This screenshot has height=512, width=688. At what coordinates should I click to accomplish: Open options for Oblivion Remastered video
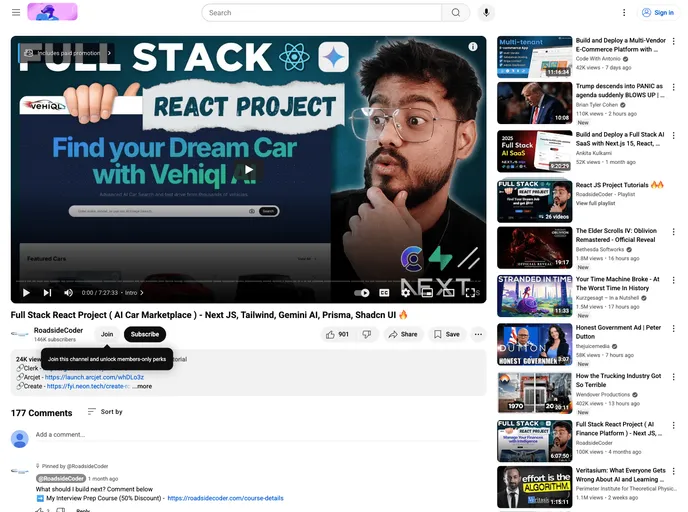coord(674,232)
